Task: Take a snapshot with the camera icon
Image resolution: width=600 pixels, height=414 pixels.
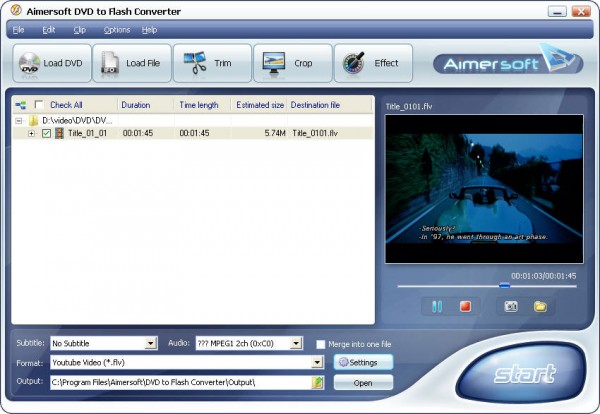Action: pos(511,306)
